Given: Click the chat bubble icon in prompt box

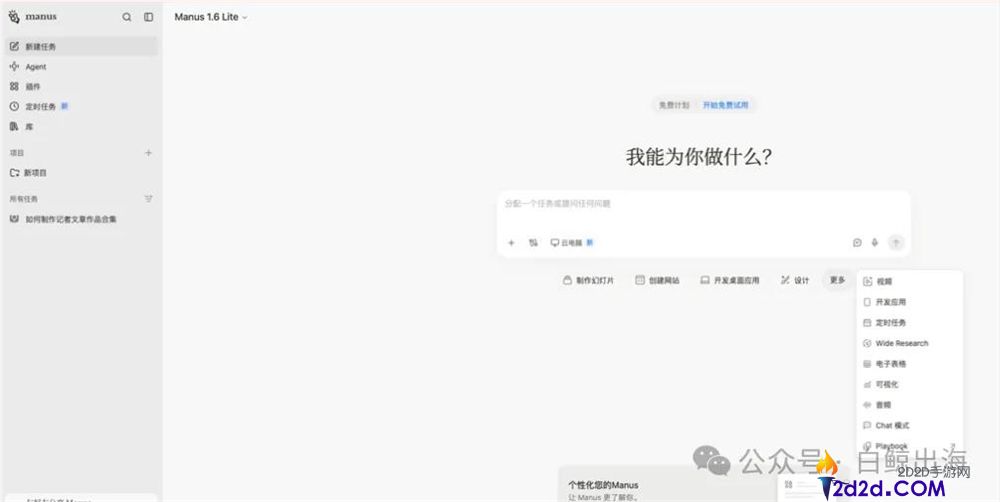Looking at the screenshot, I should pyautogui.click(x=857, y=243).
